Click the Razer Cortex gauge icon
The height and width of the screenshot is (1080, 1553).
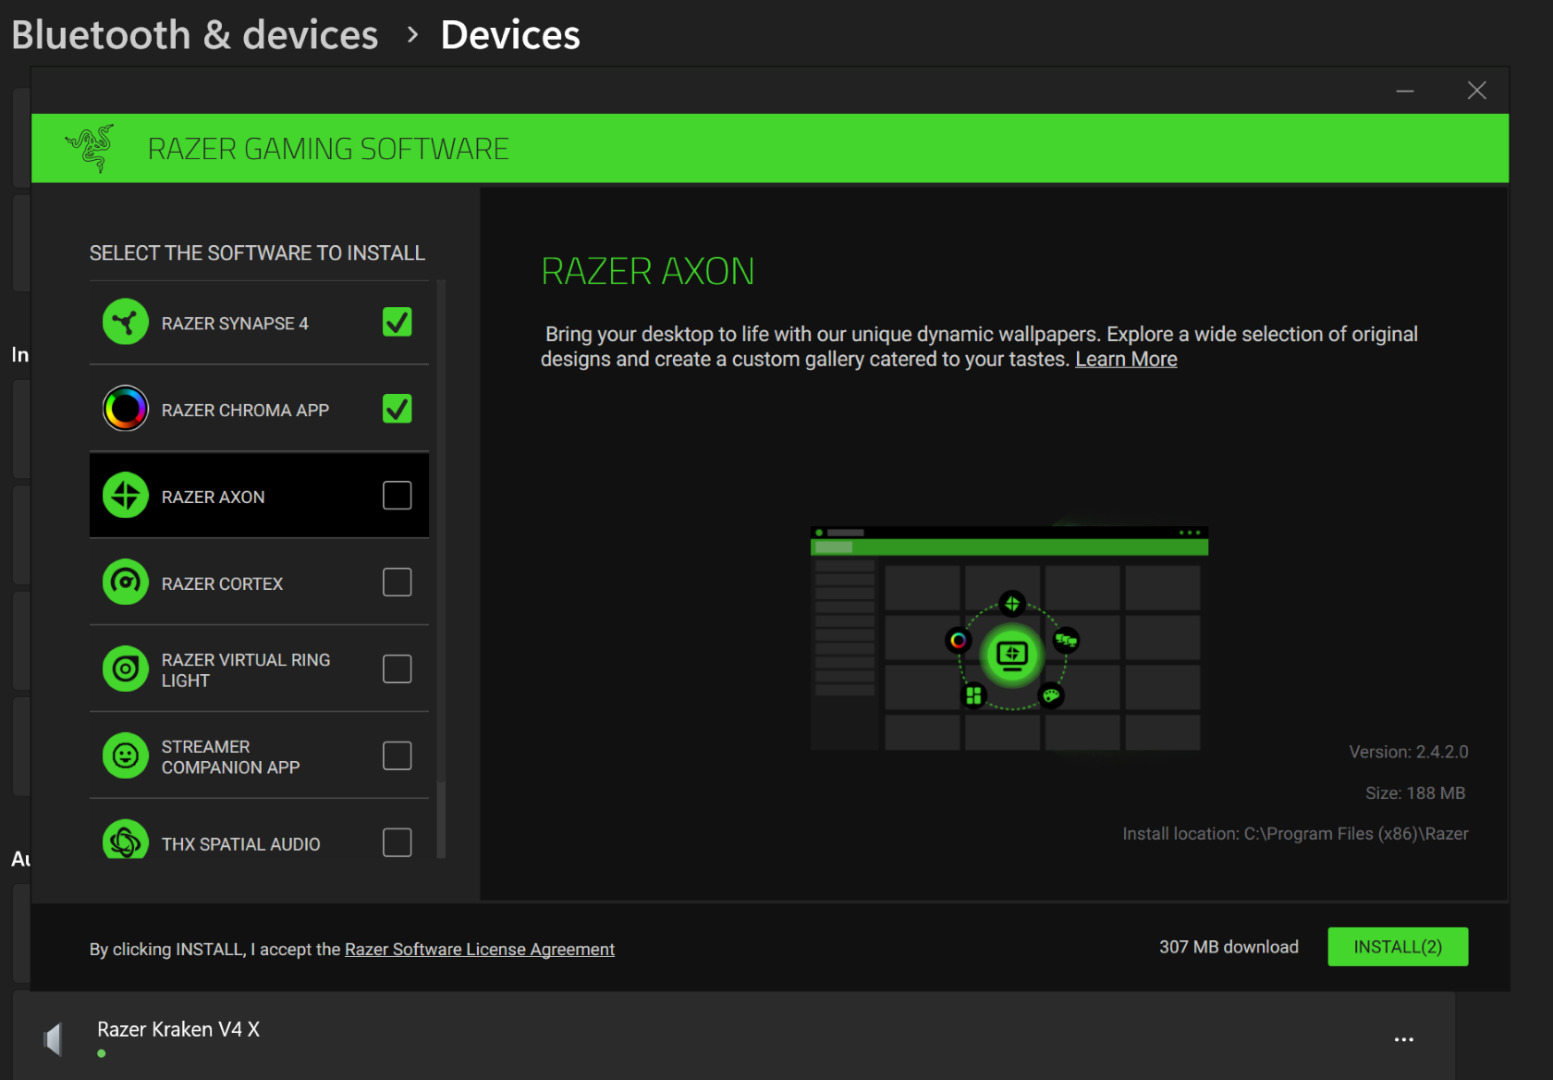(125, 582)
